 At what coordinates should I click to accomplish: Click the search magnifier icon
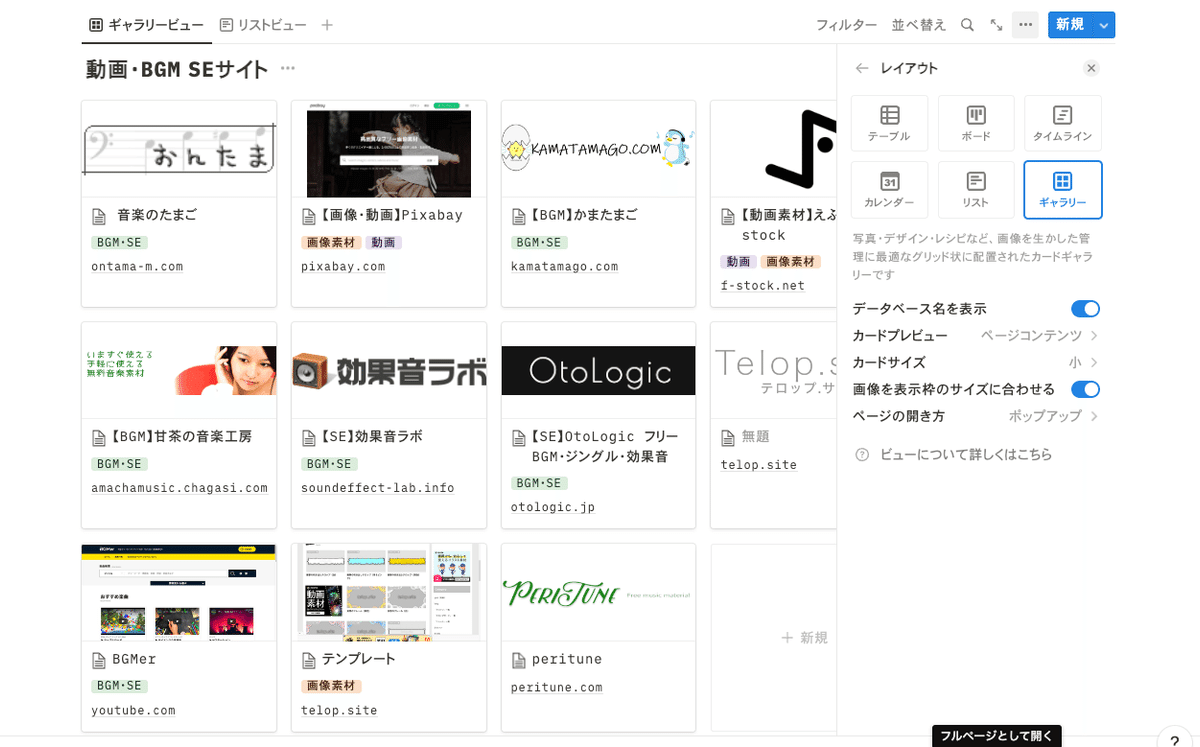[967, 25]
